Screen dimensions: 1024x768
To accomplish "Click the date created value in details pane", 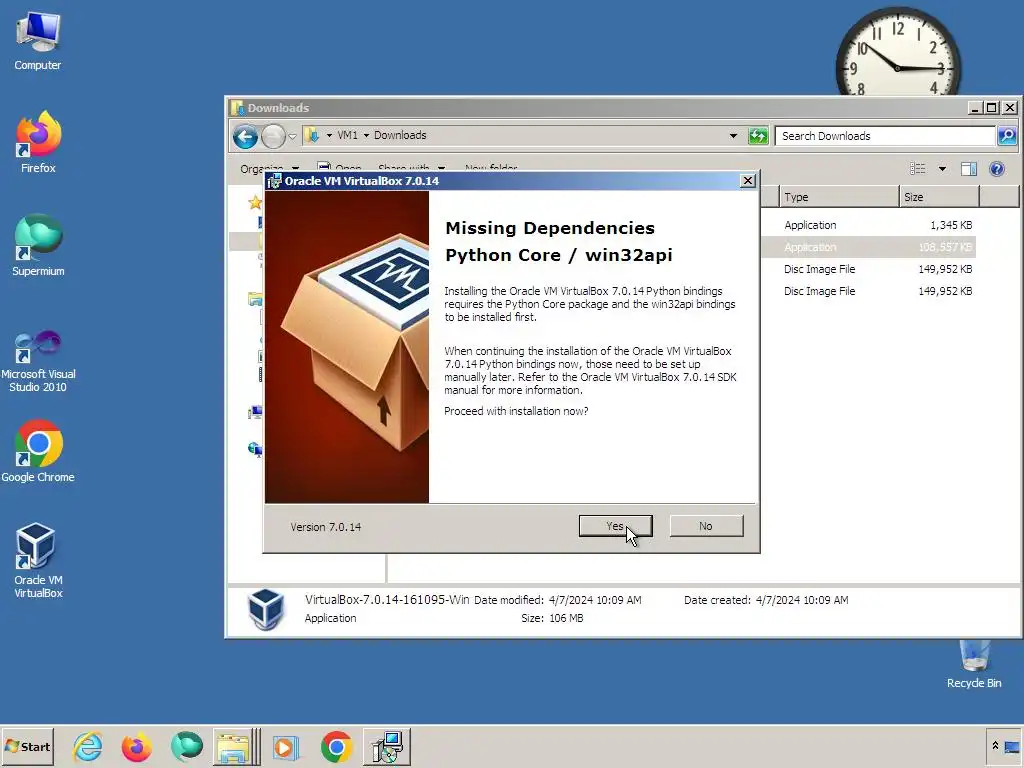I will pyautogui.click(x=802, y=600).
